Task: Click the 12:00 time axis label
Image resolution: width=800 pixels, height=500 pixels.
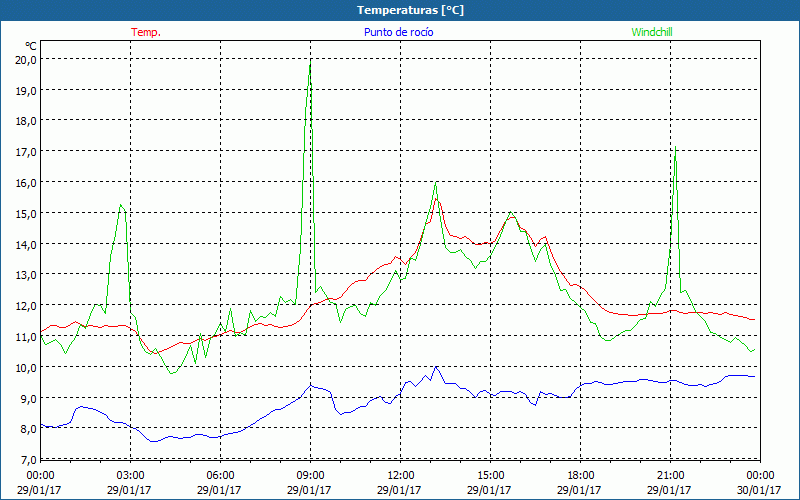Action: point(399,476)
